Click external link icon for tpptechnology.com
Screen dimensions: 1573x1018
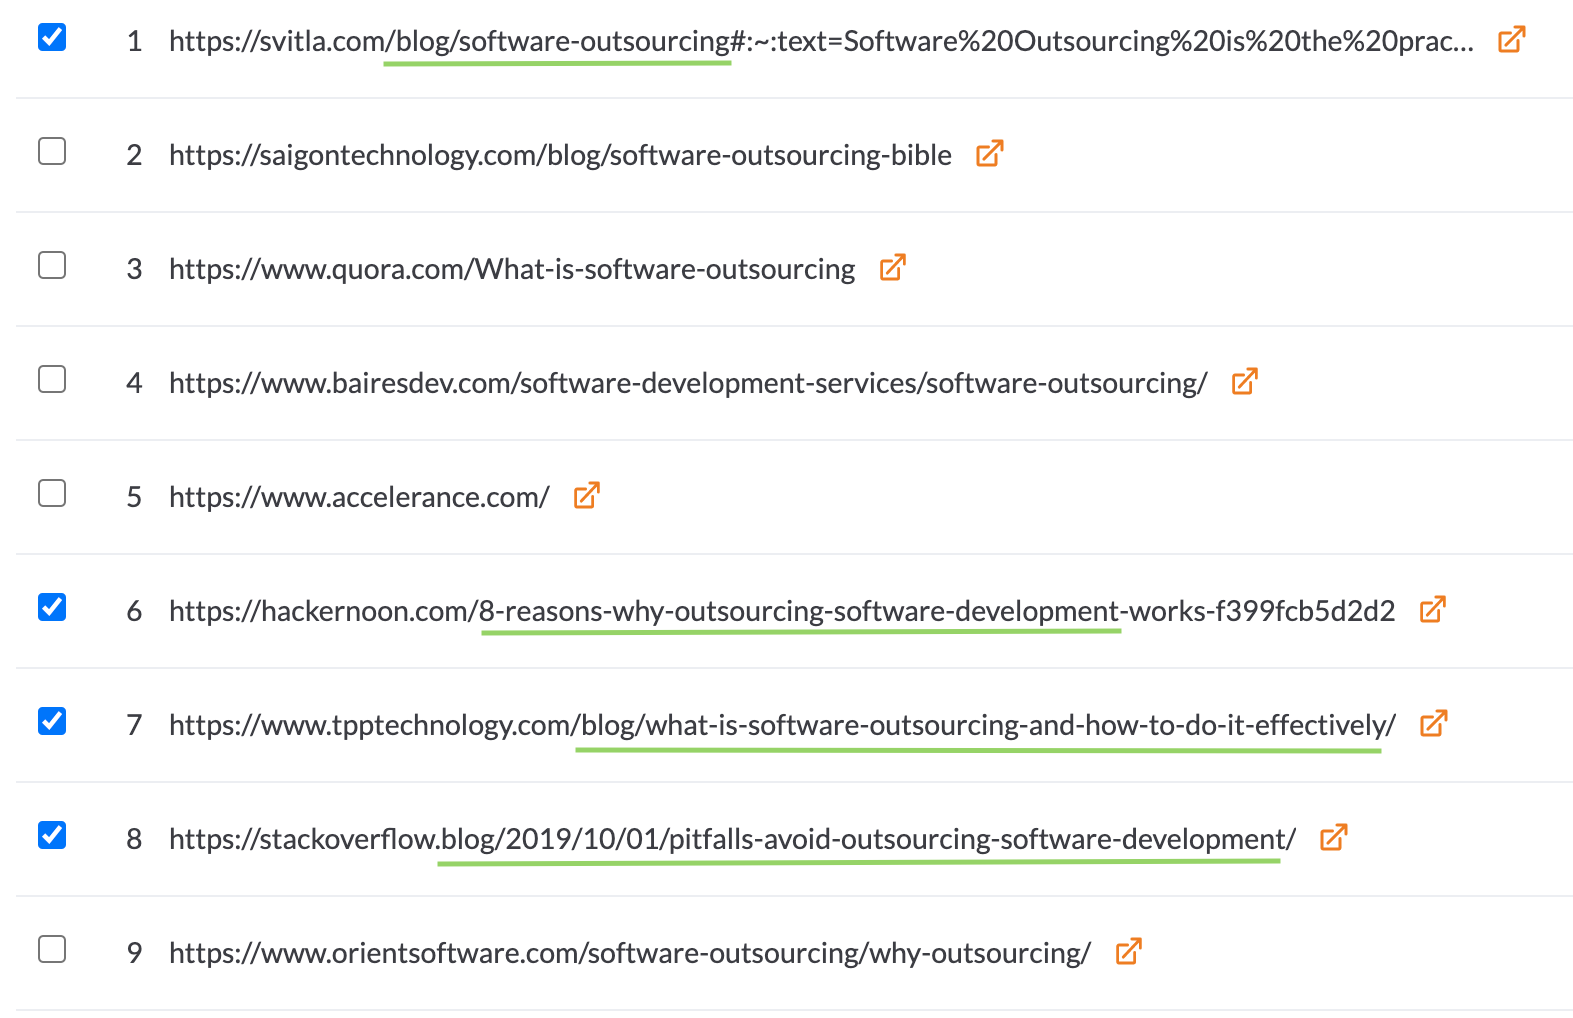coord(1434,724)
